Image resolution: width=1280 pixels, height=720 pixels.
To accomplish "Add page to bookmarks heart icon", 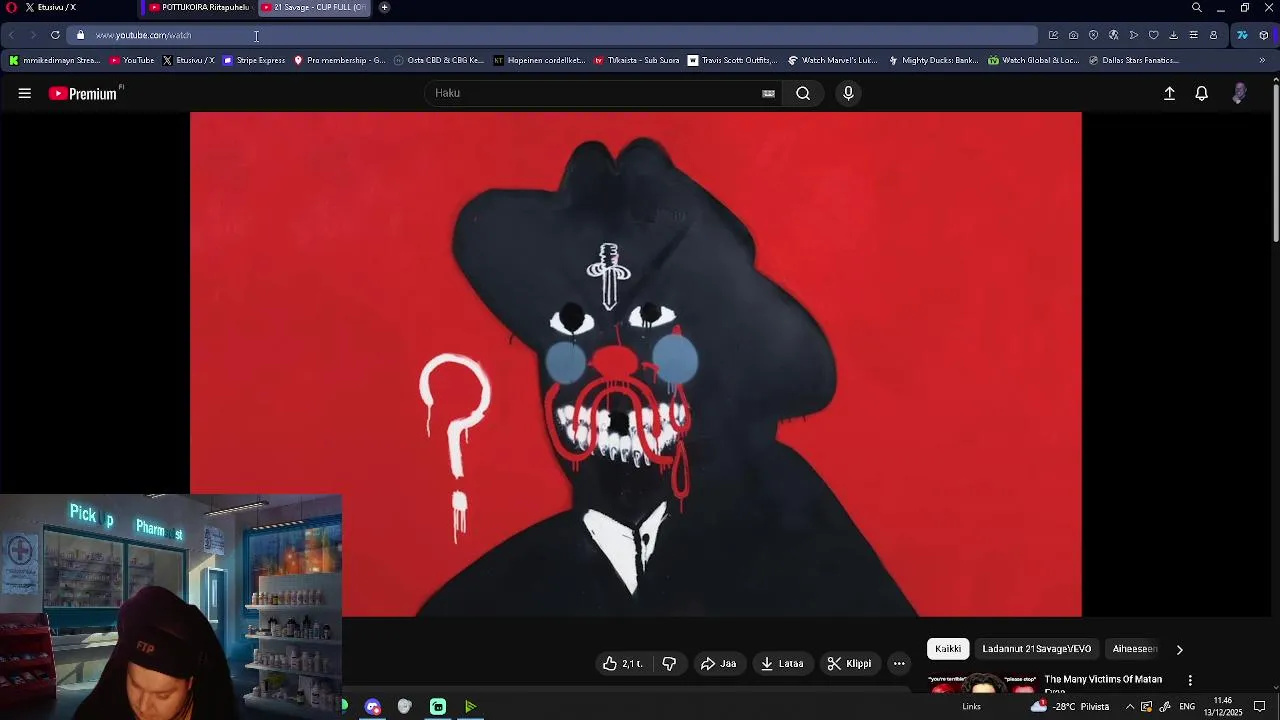I will click(1153, 35).
